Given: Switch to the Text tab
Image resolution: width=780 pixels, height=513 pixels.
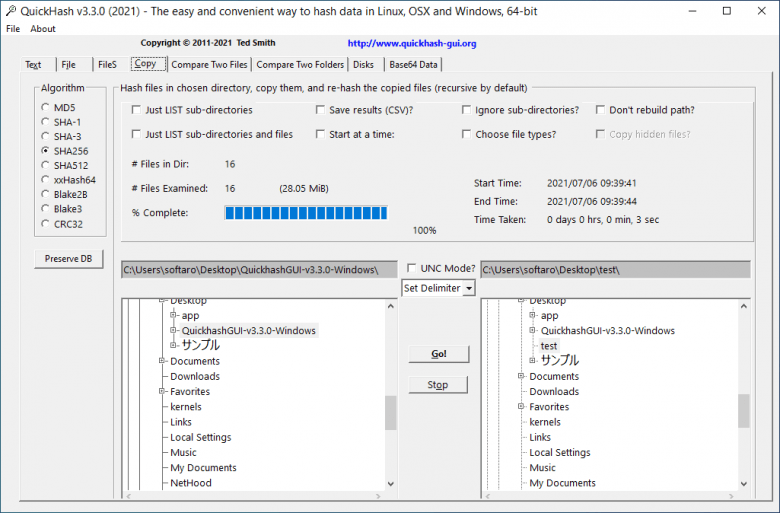Looking at the screenshot, I should pos(33,65).
